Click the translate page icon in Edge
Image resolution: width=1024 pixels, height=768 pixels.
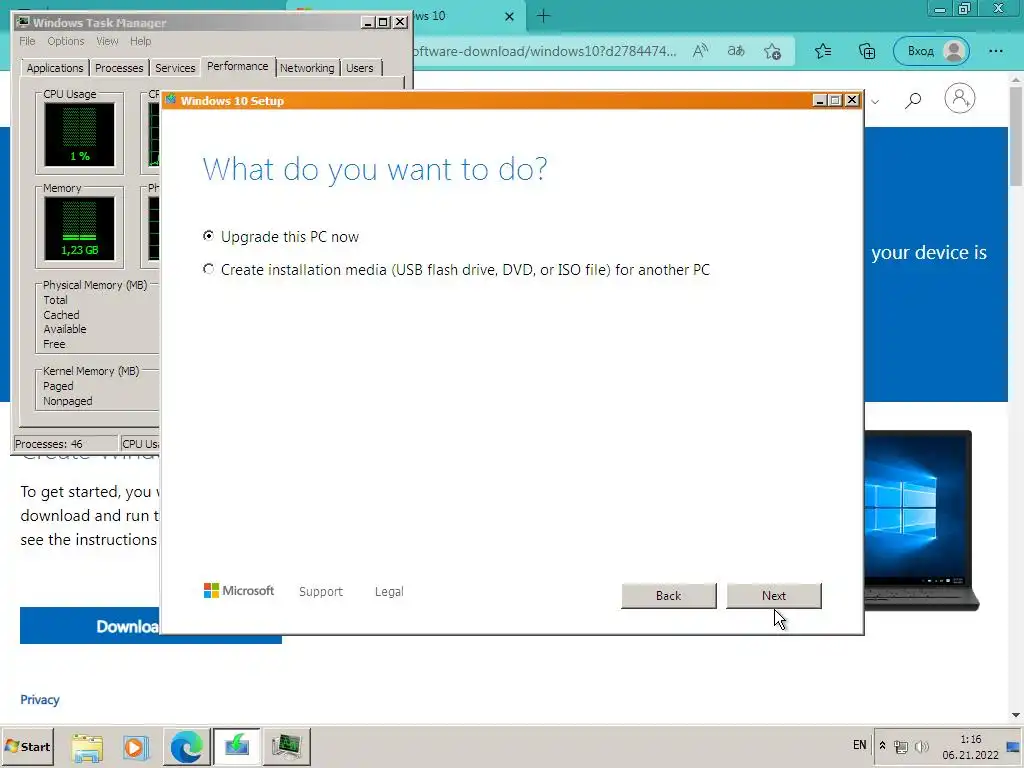[736, 51]
